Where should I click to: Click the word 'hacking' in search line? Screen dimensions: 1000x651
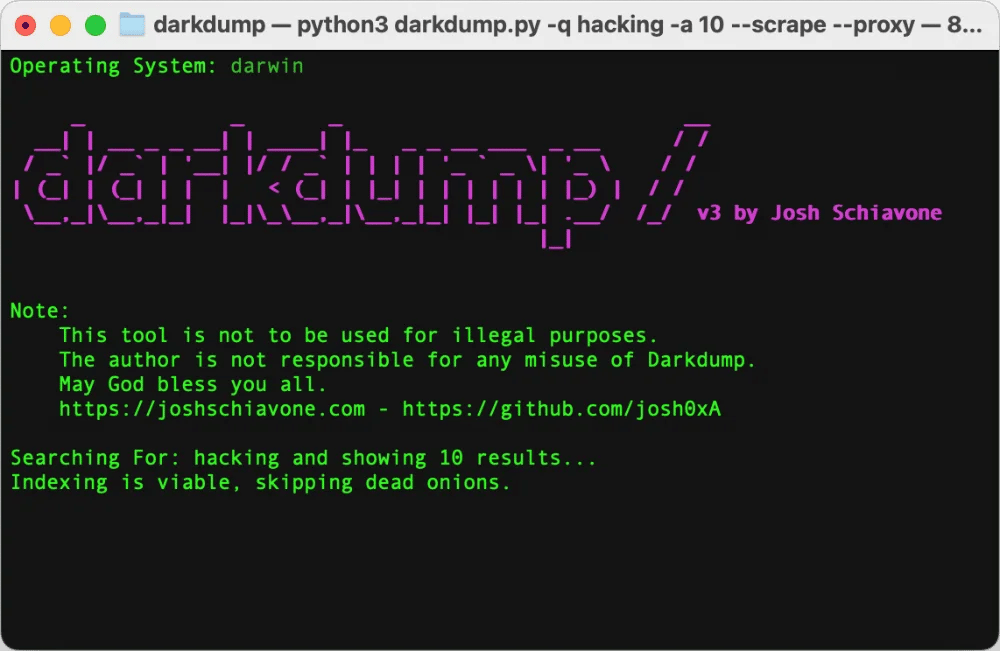click(x=237, y=458)
